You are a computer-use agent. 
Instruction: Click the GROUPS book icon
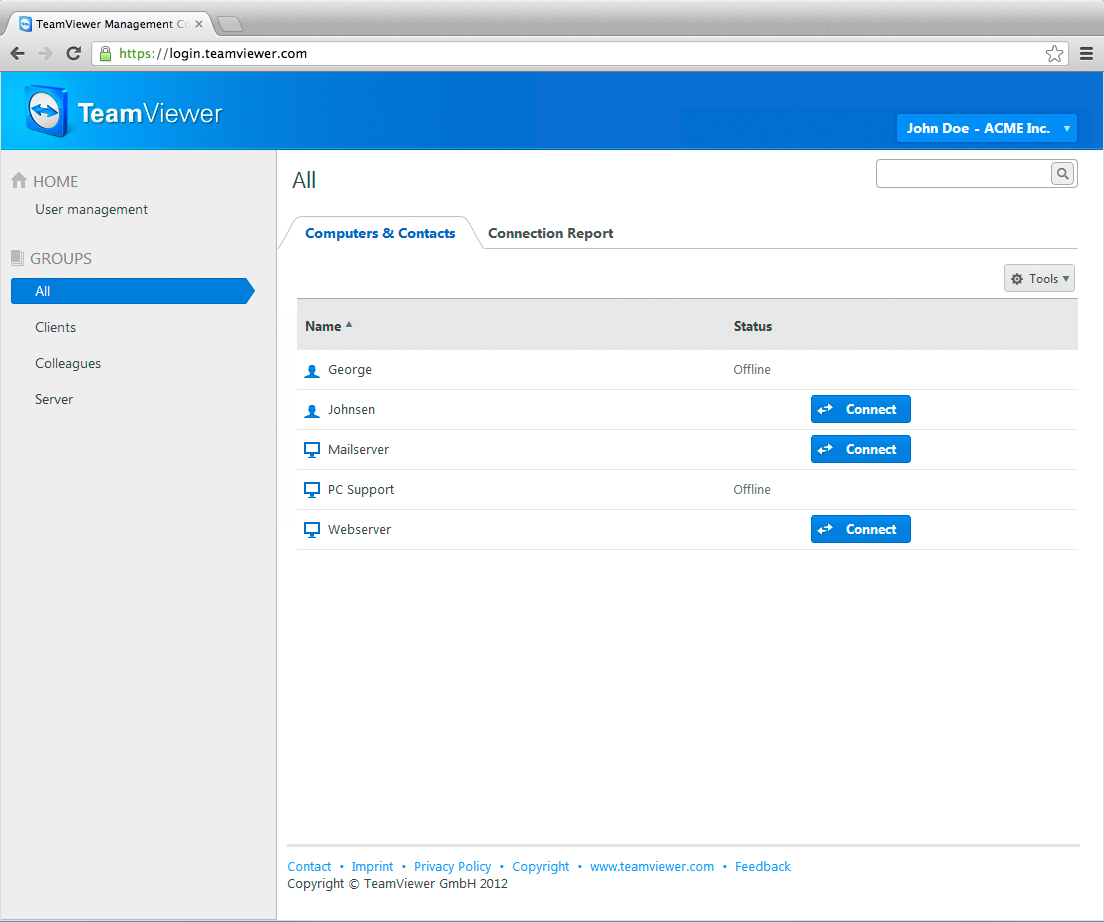(x=18, y=258)
